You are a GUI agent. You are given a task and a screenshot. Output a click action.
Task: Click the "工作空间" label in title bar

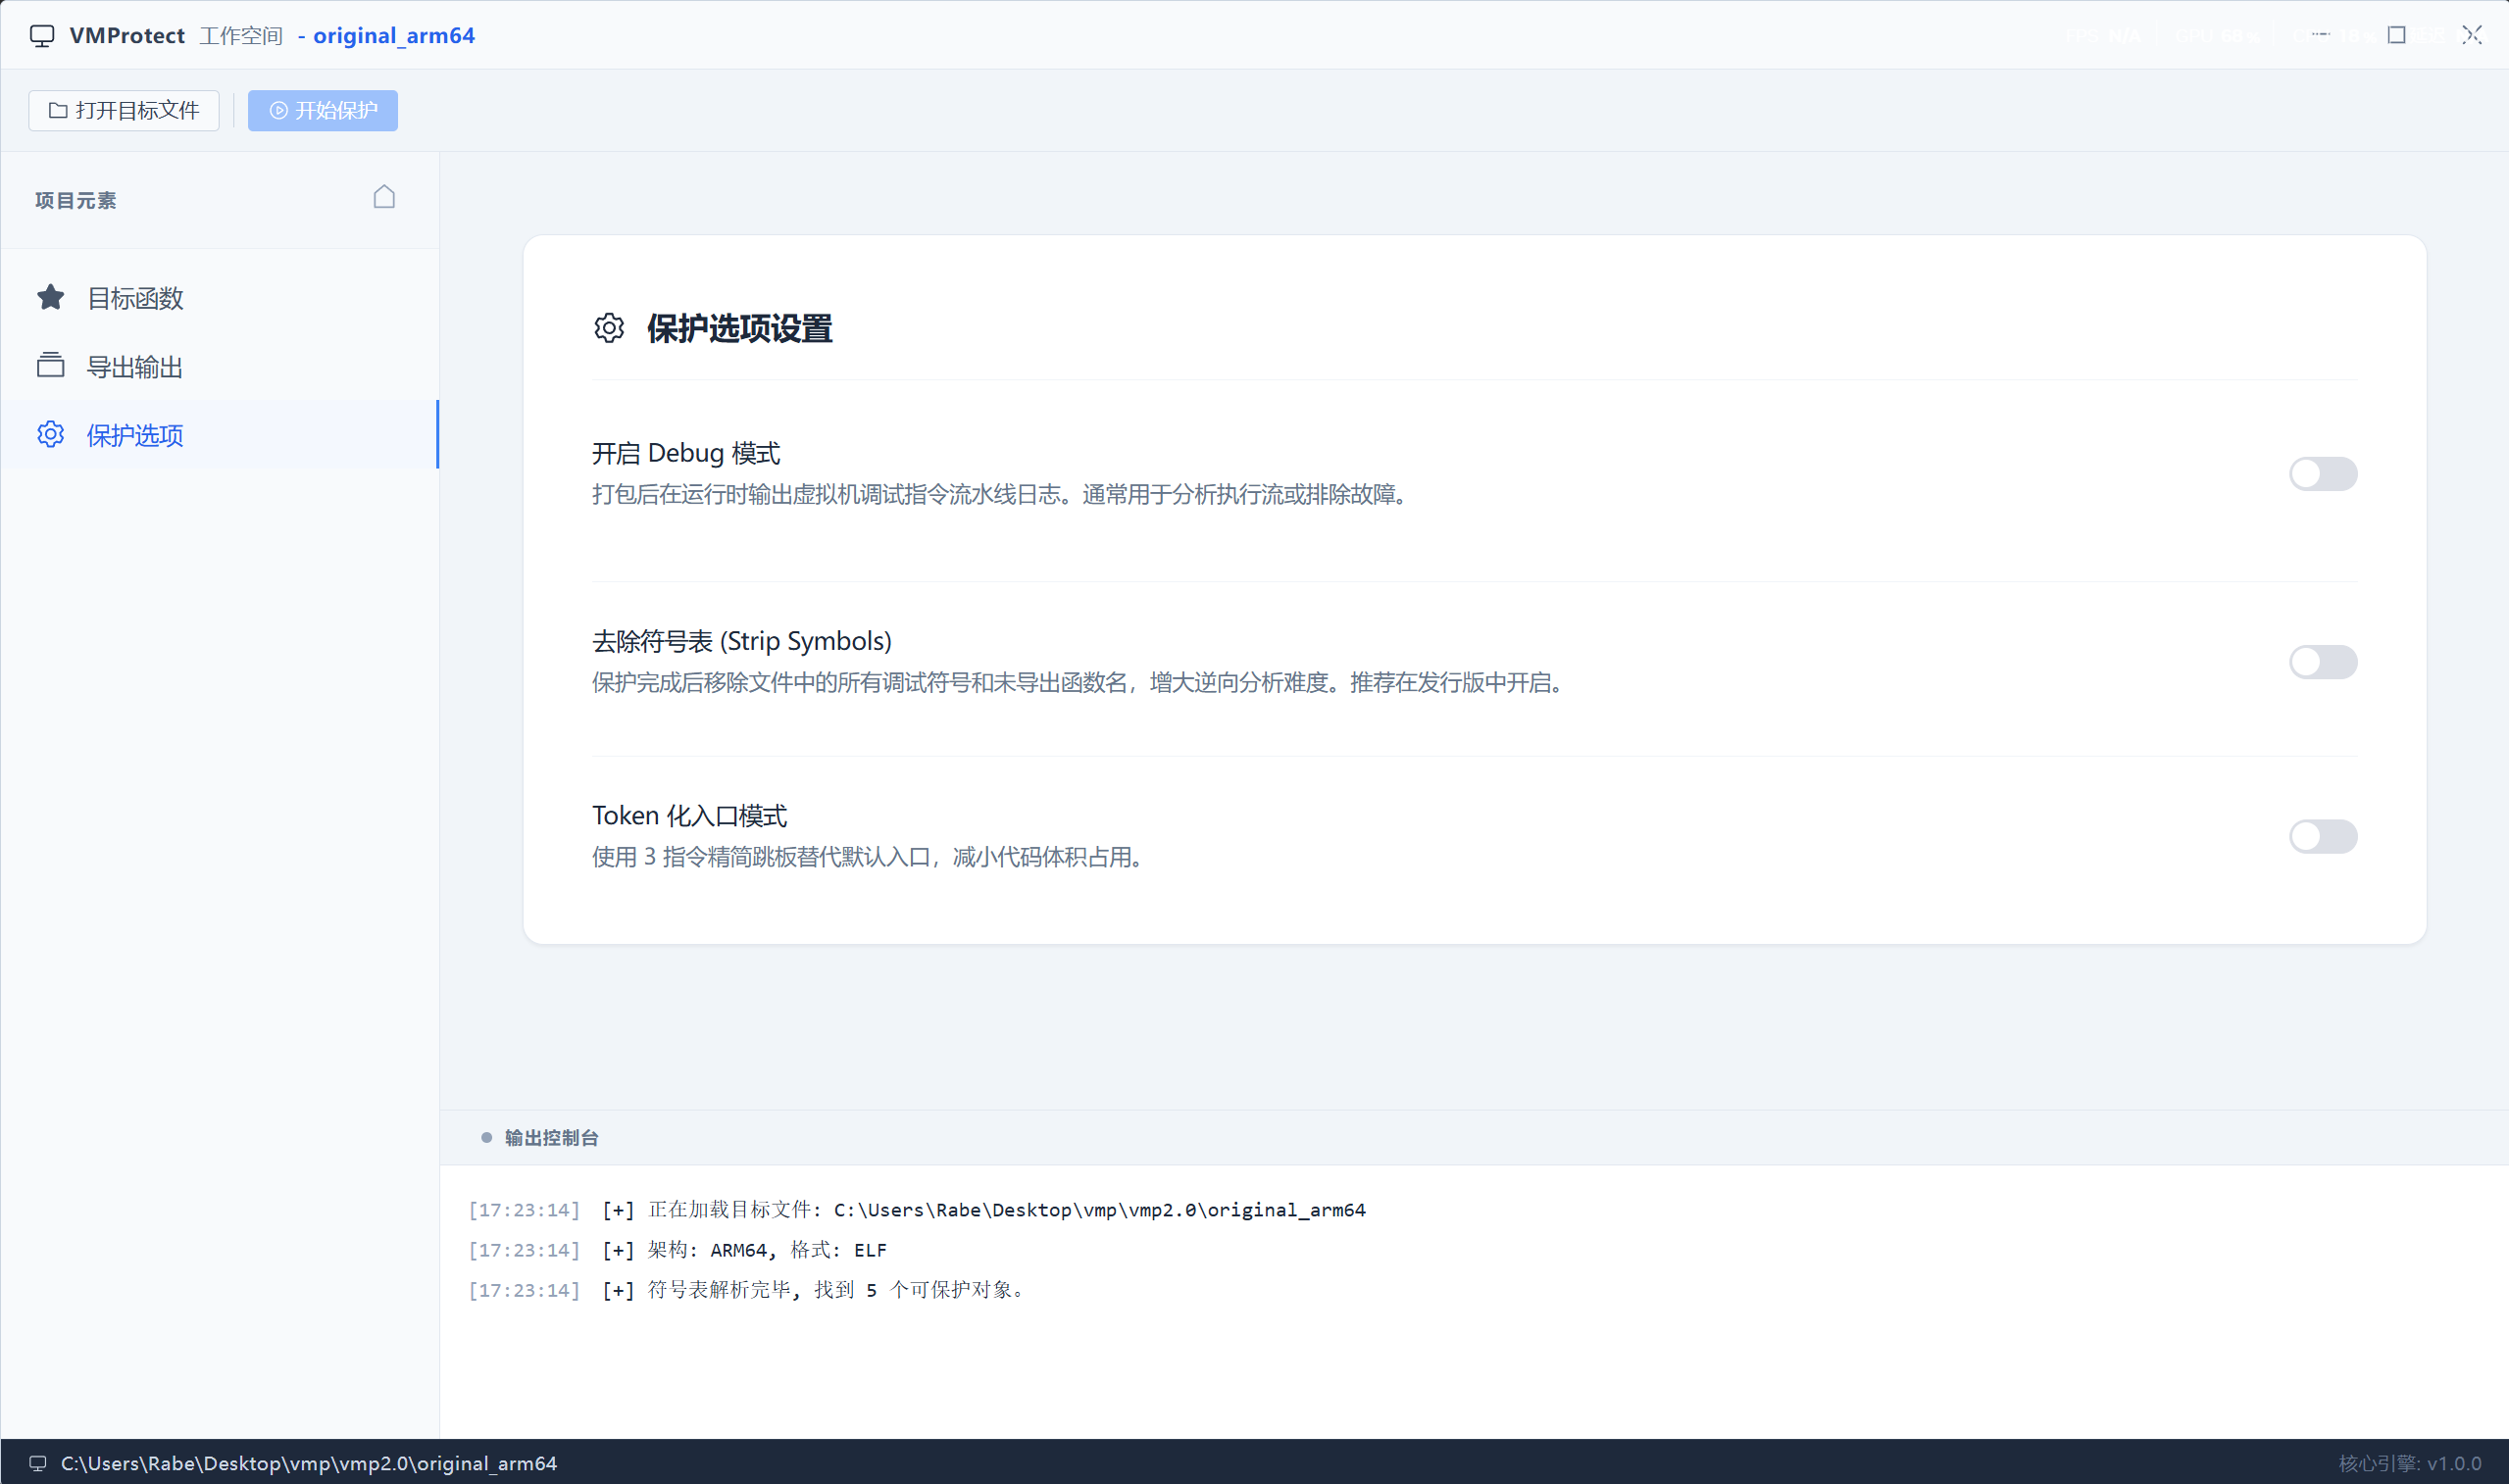241,36
